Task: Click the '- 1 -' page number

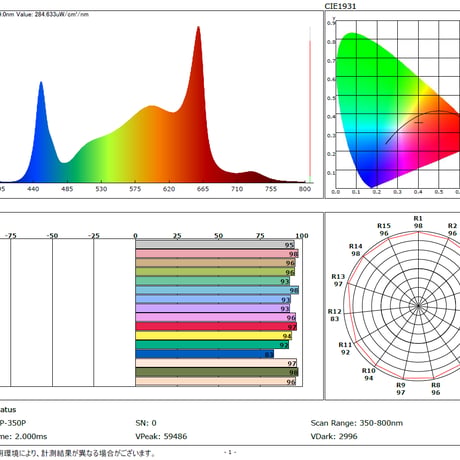Action: (x=230, y=452)
